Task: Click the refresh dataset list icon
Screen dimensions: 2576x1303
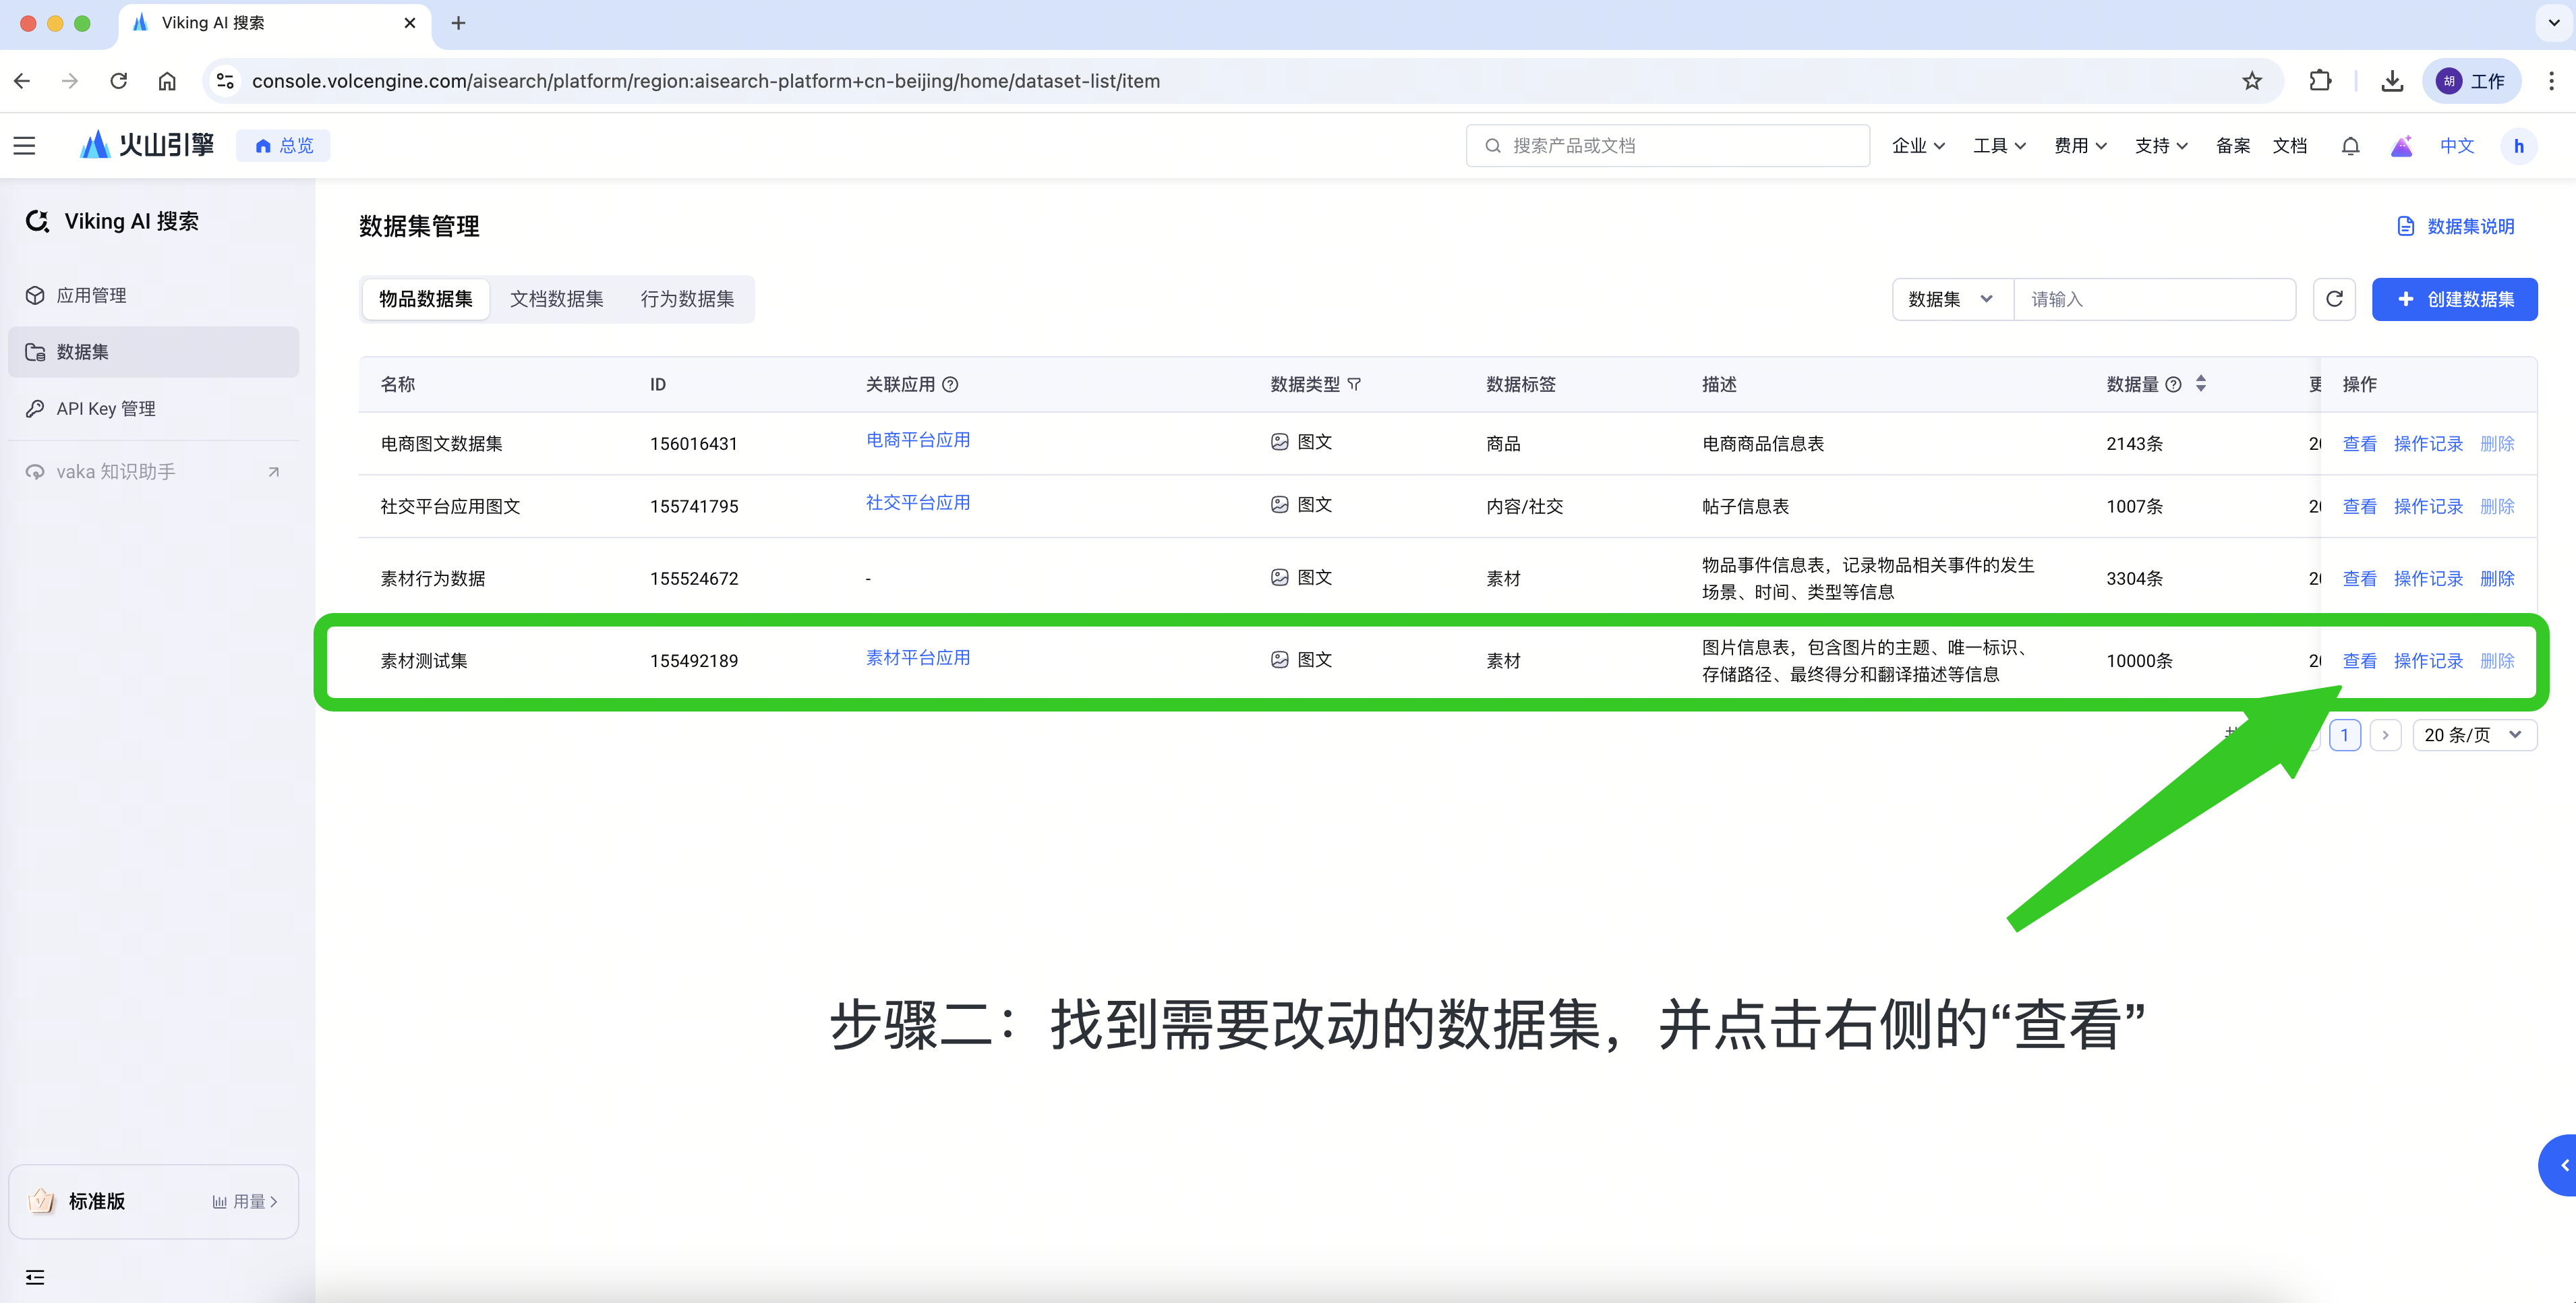Action: (x=2334, y=299)
